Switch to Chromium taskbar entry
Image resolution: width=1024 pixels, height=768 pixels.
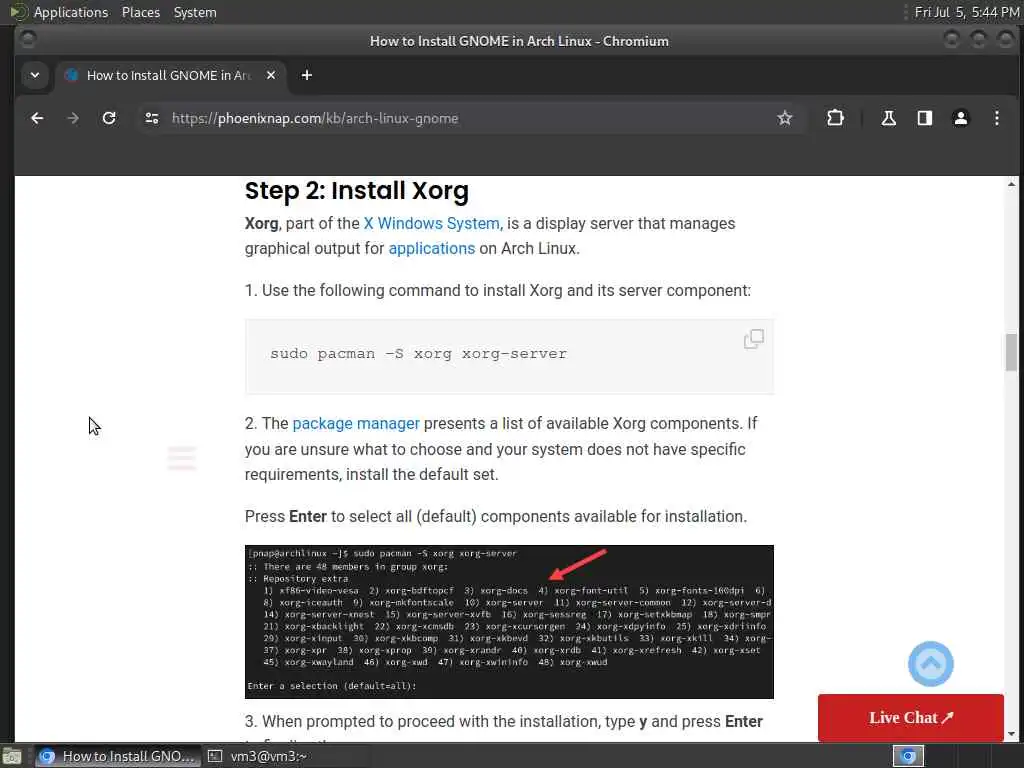coord(118,756)
